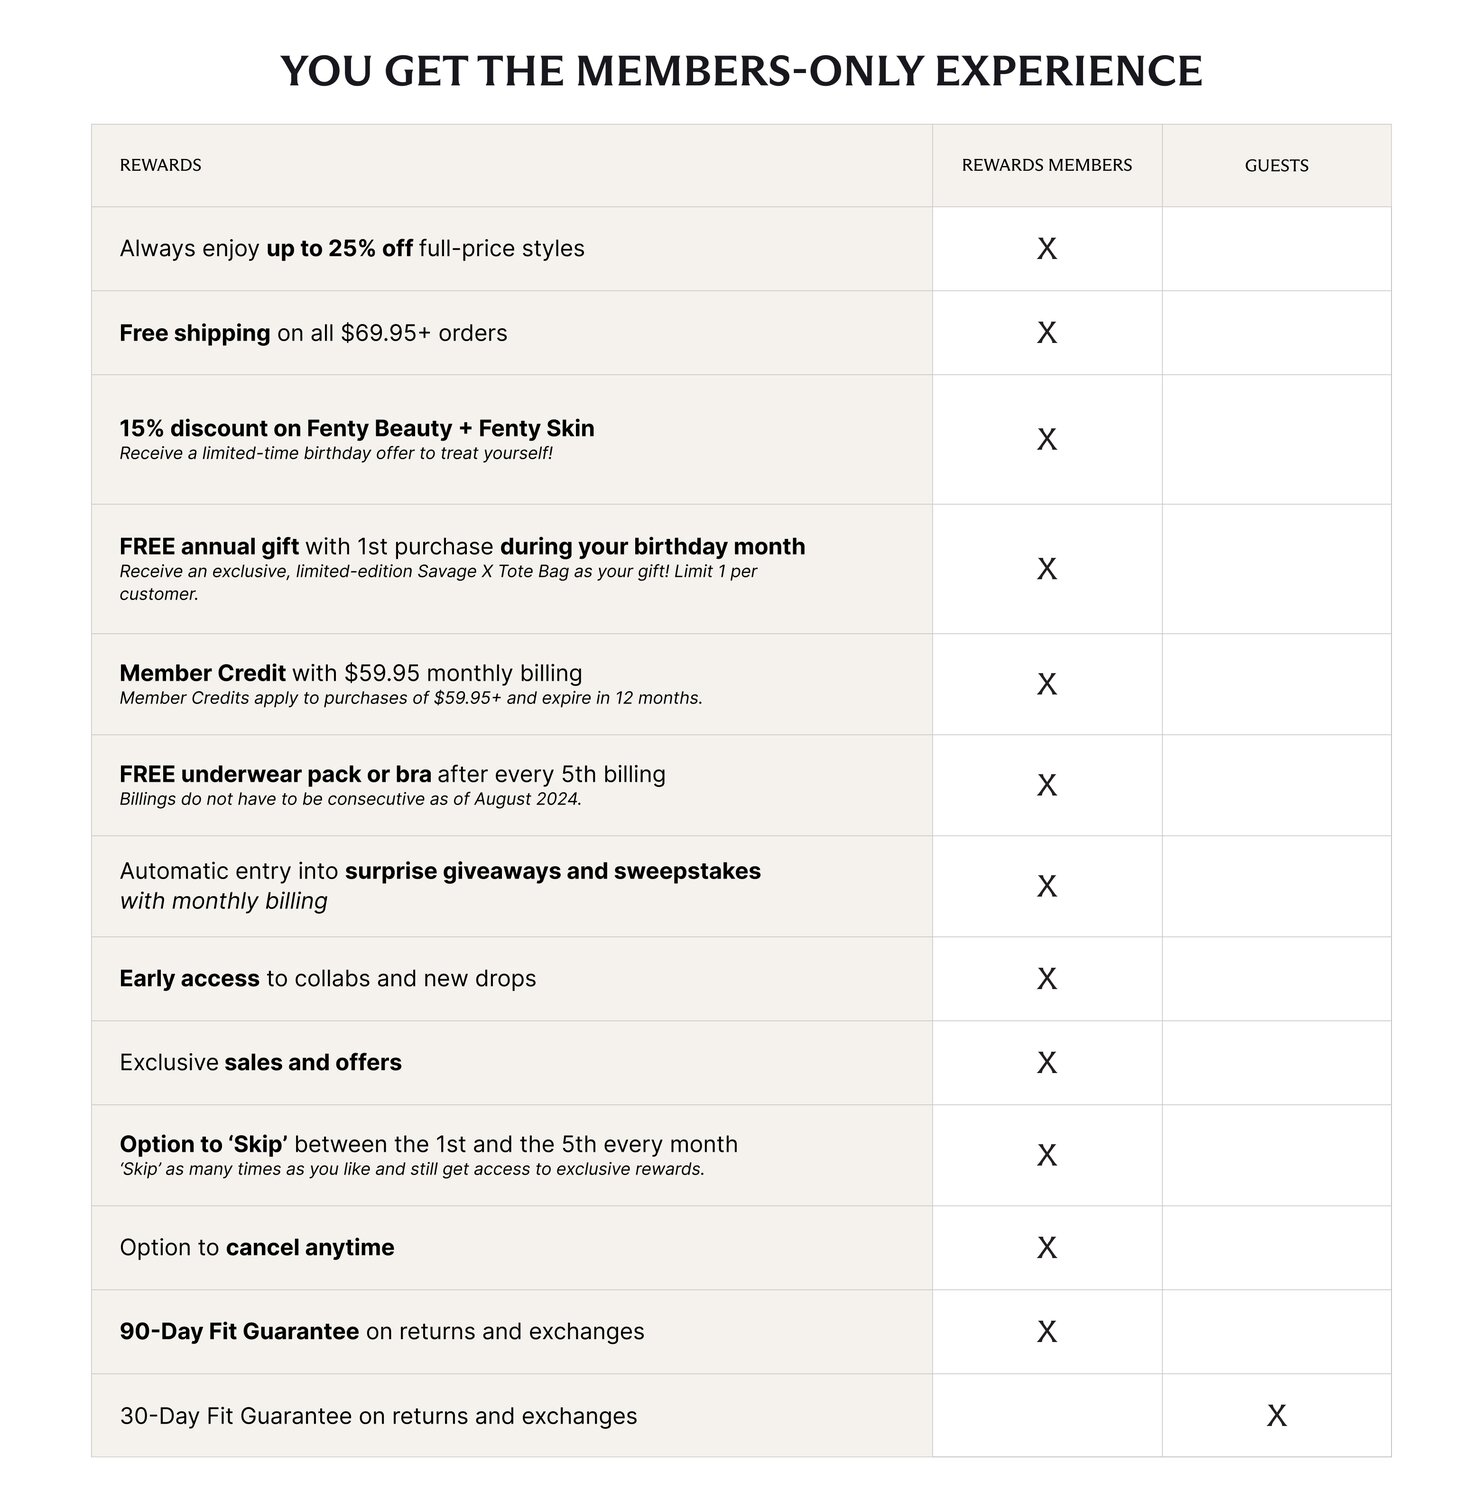The image size is (1483, 1500).
Task: Click the X mark for surprise giveaways row
Action: click(1046, 886)
